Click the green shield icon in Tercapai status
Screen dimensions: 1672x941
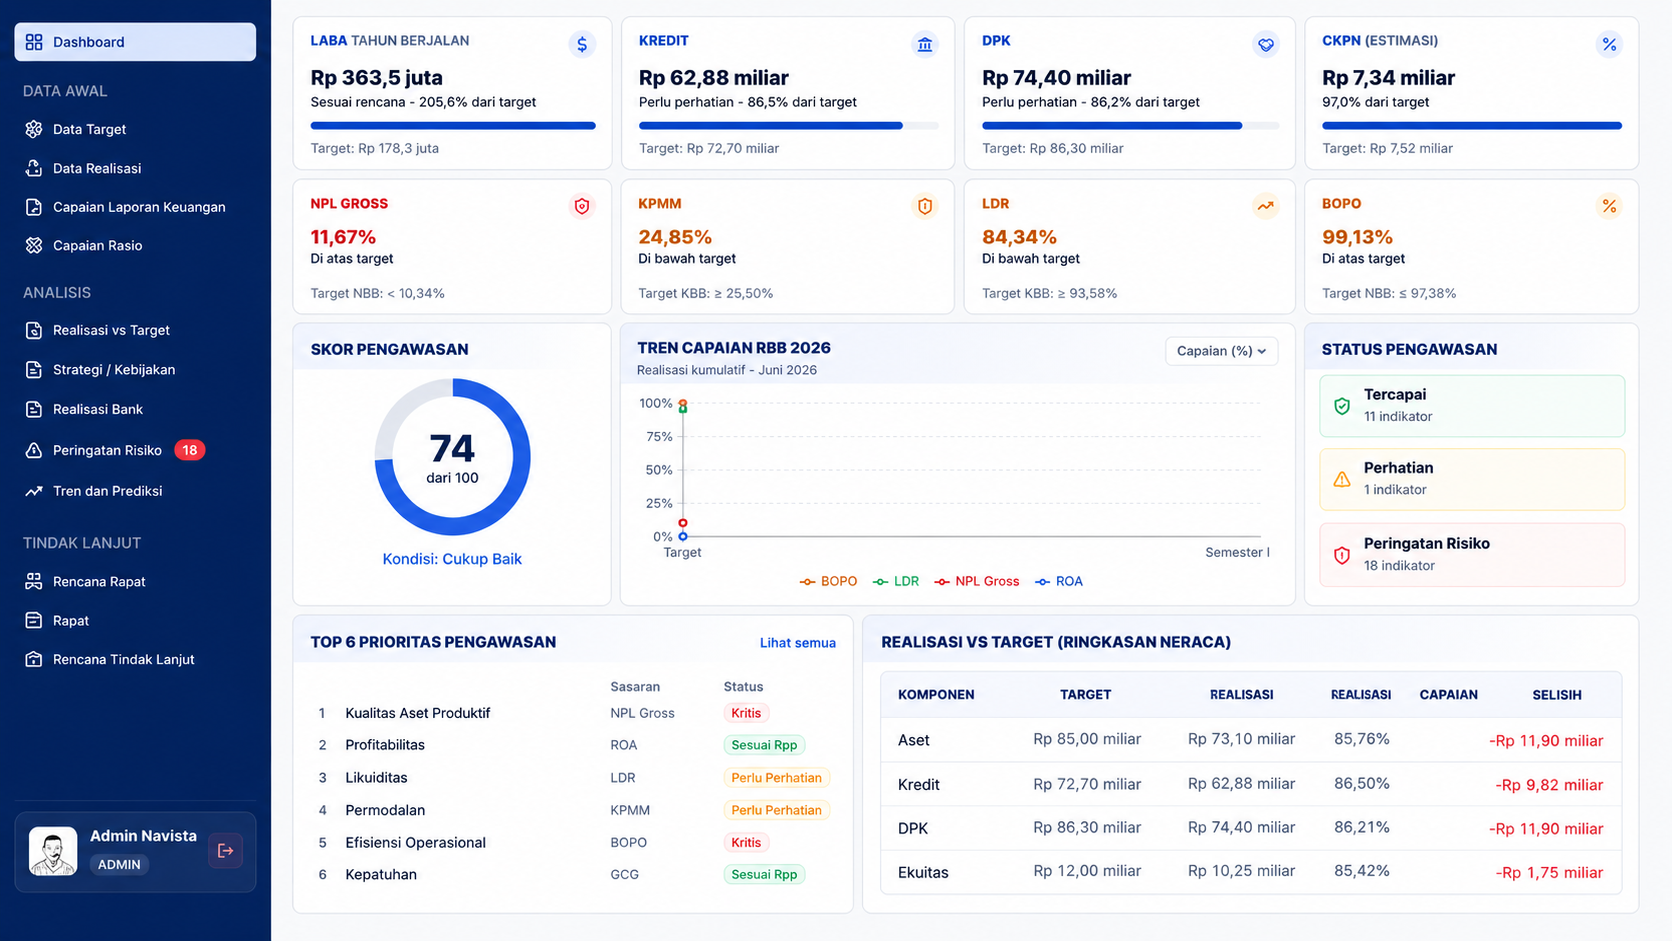tap(1342, 406)
